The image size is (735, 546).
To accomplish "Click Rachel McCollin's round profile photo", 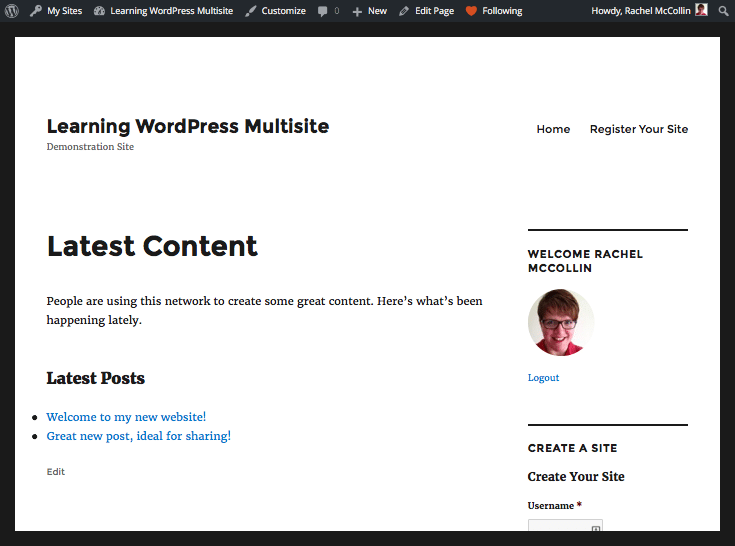I will pos(561,322).
